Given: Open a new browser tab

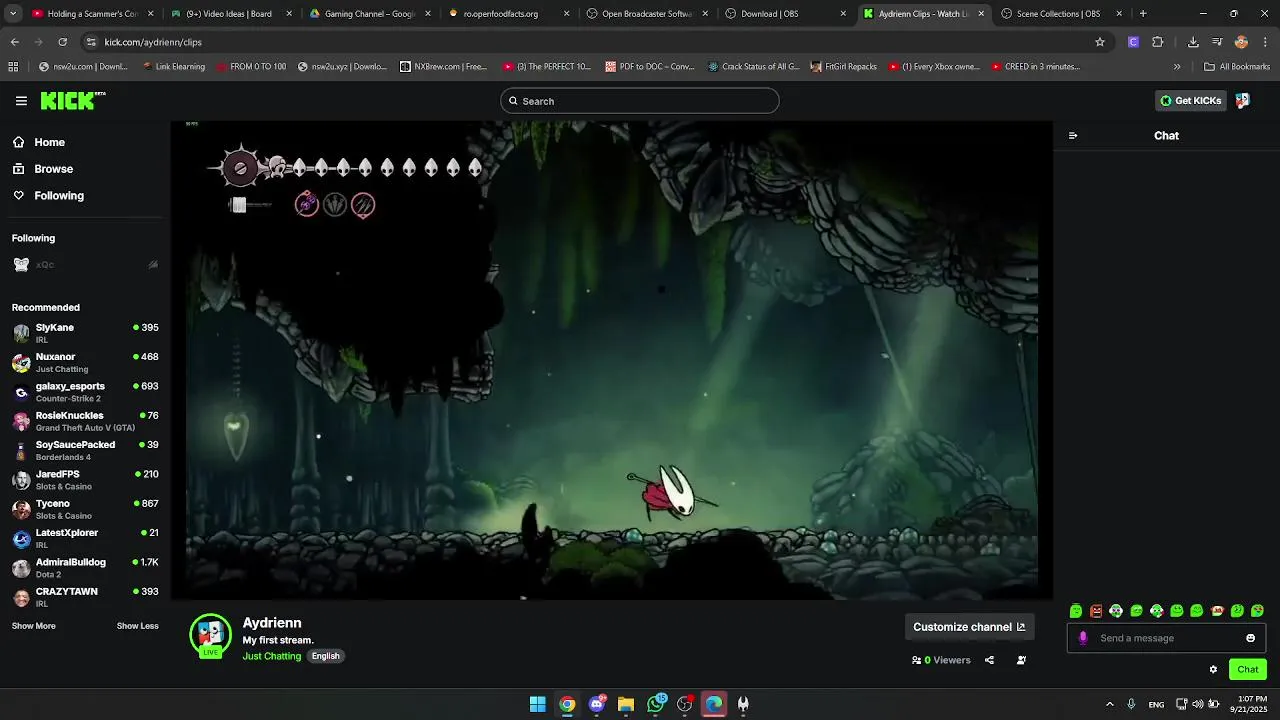Looking at the screenshot, I should (x=1143, y=14).
